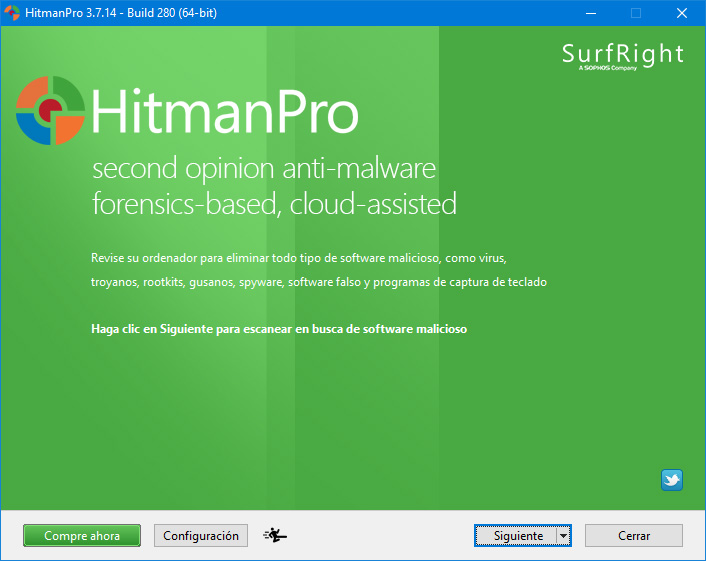Click the green Compre ahora button

tap(82, 535)
